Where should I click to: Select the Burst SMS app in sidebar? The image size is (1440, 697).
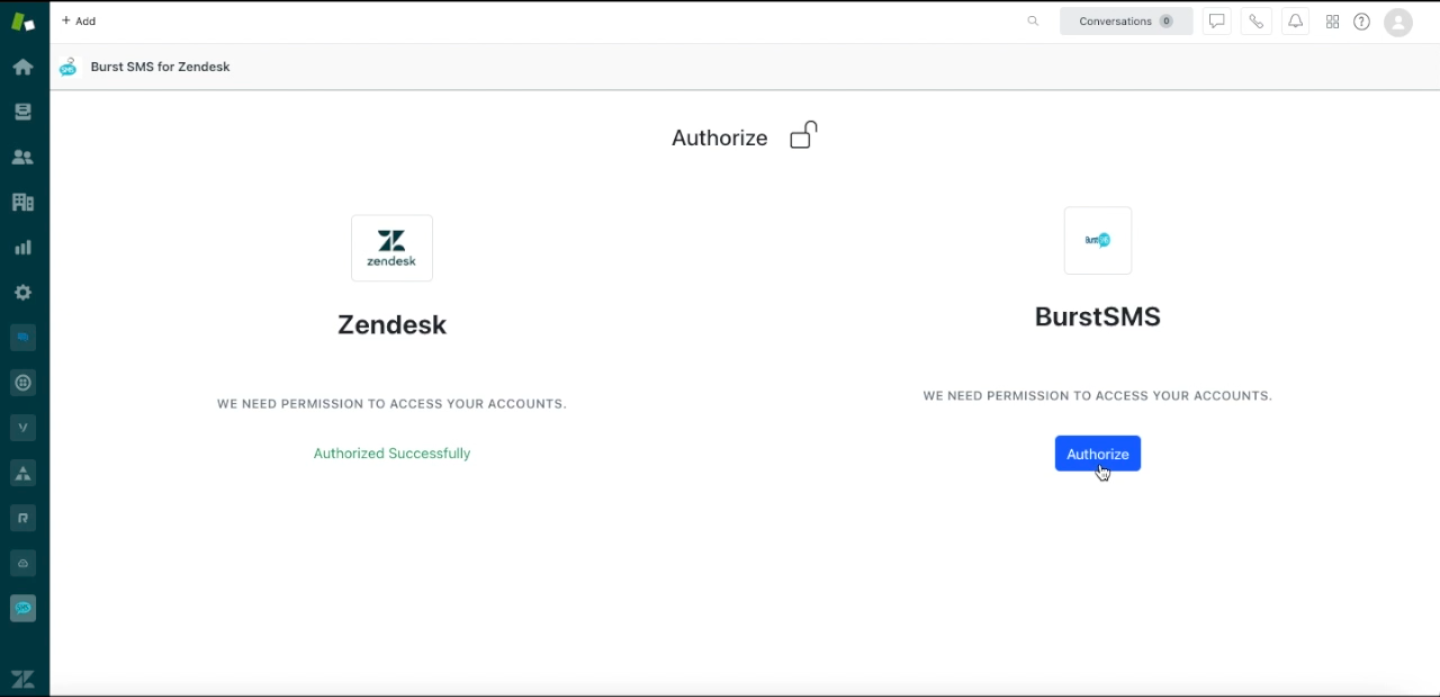(23, 608)
